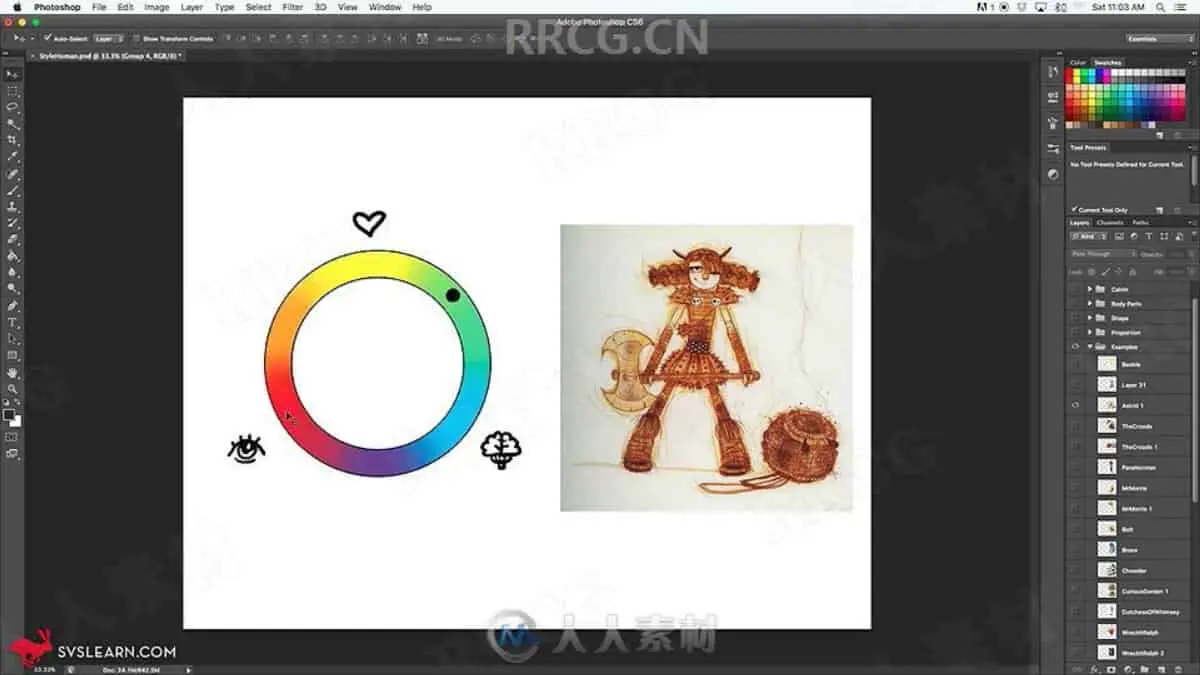Screen dimensions: 1200x675
Task: Select the Pen tool
Action: pyautogui.click(x=13, y=306)
